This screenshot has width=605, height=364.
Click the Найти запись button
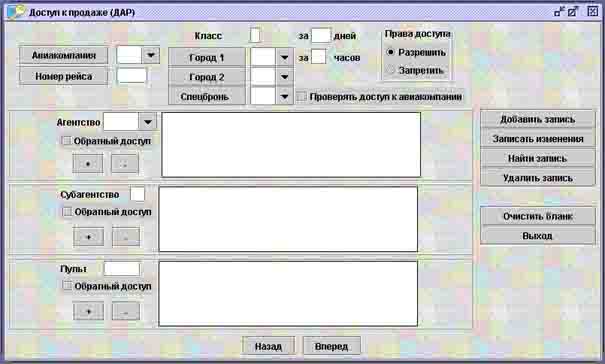pos(537,158)
